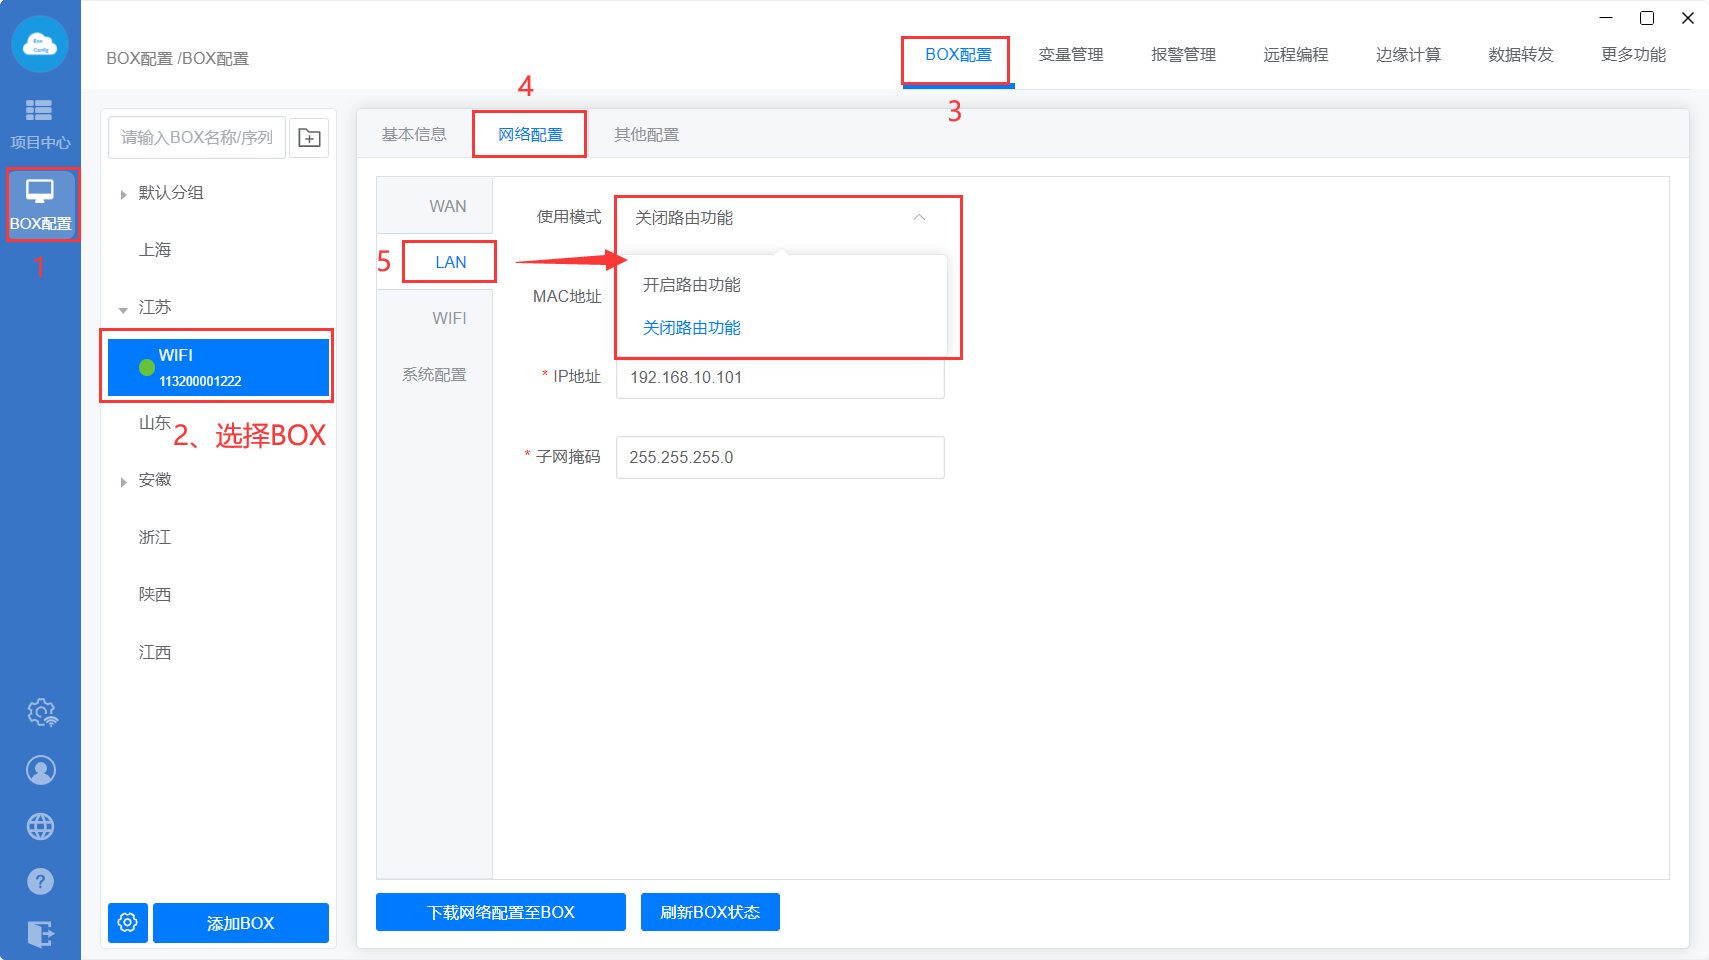Open the 使用模式 dropdown
The width and height of the screenshot is (1709, 960).
tap(780, 218)
